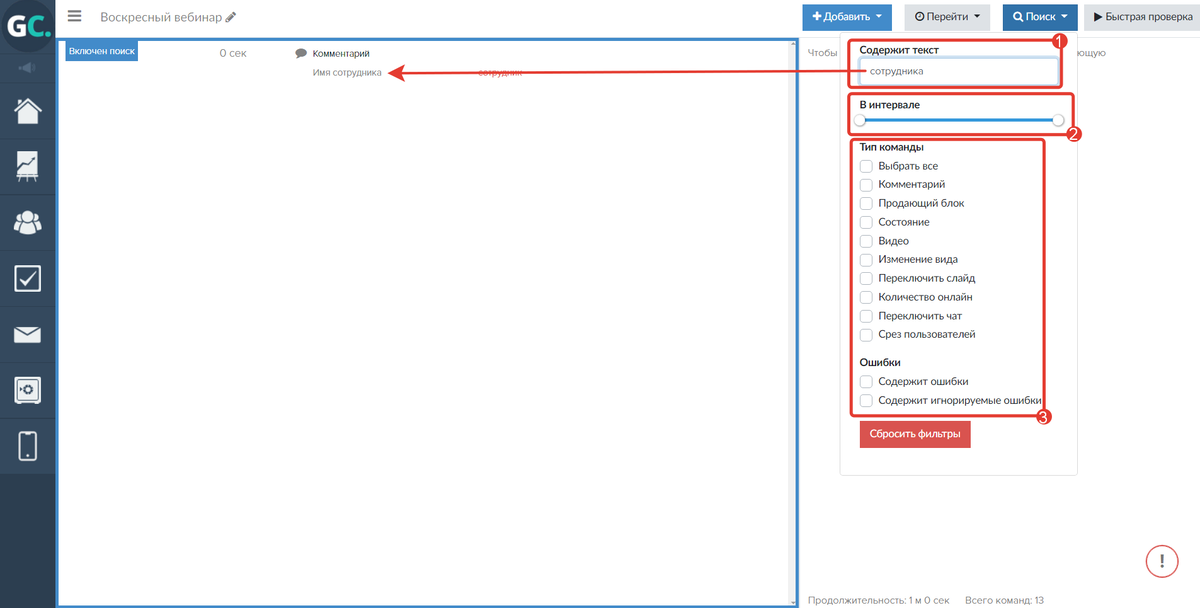
Task: Click the safe vault sidebar icon
Action: pyautogui.click(x=27, y=389)
